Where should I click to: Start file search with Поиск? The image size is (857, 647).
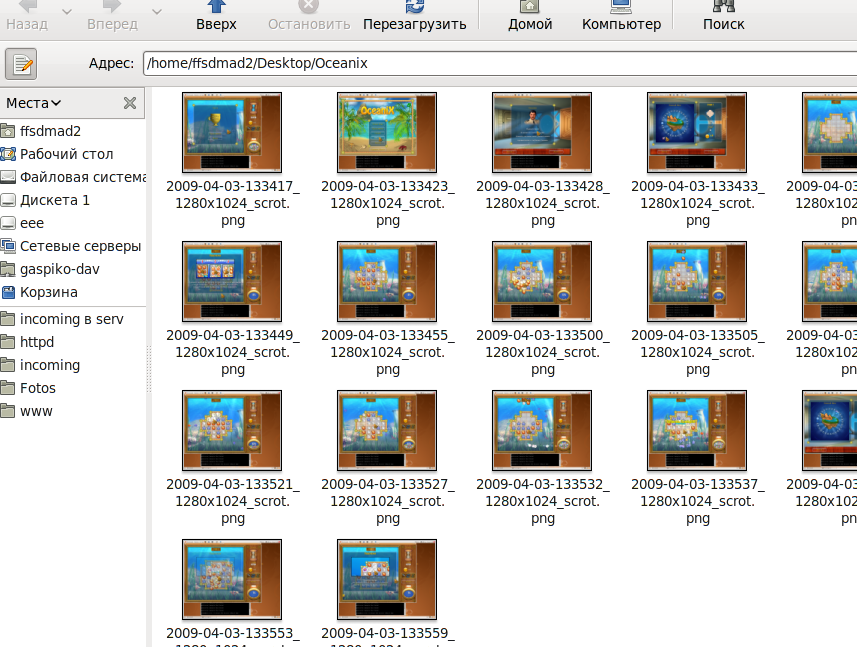(x=724, y=16)
